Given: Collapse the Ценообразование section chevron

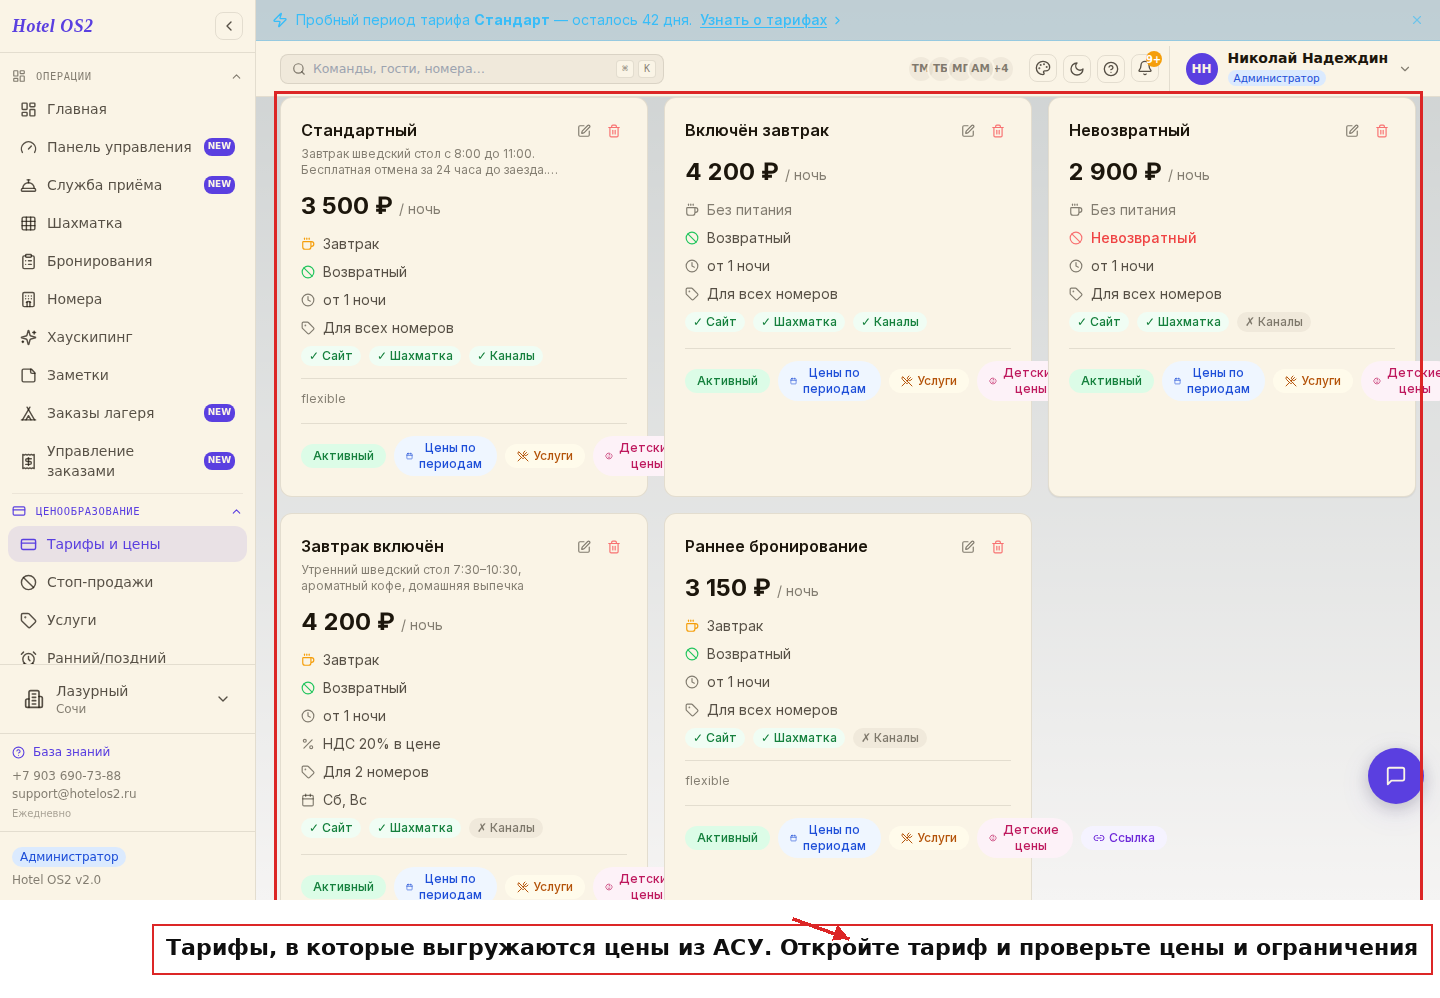Looking at the screenshot, I should tap(236, 511).
